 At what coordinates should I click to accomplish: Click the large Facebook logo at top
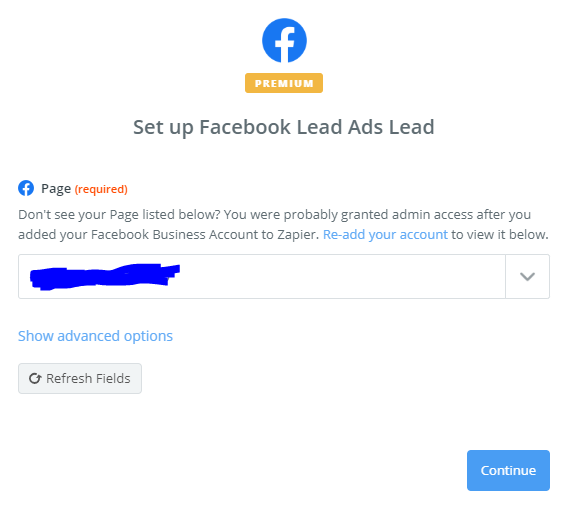click(x=284, y=40)
